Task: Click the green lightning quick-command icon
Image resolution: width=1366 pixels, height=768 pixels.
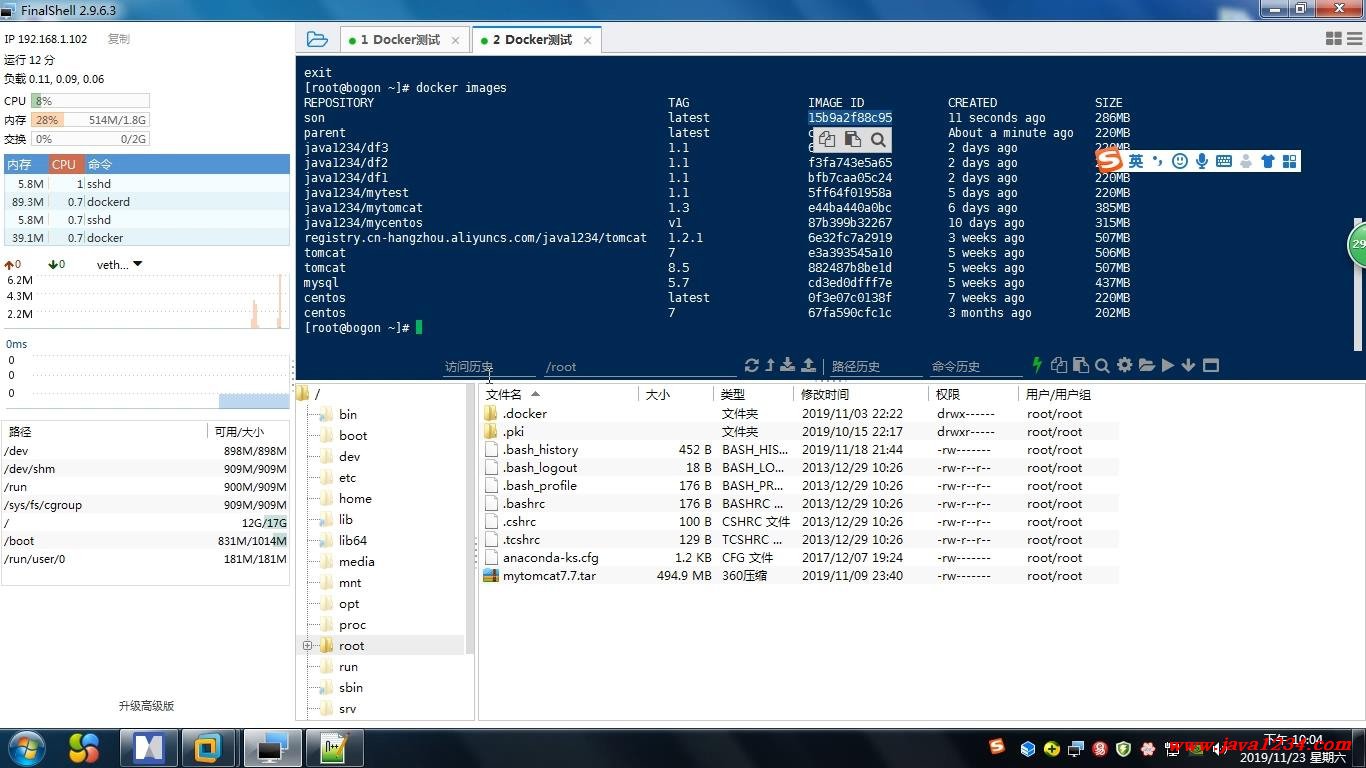Action: [x=1037, y=365]
